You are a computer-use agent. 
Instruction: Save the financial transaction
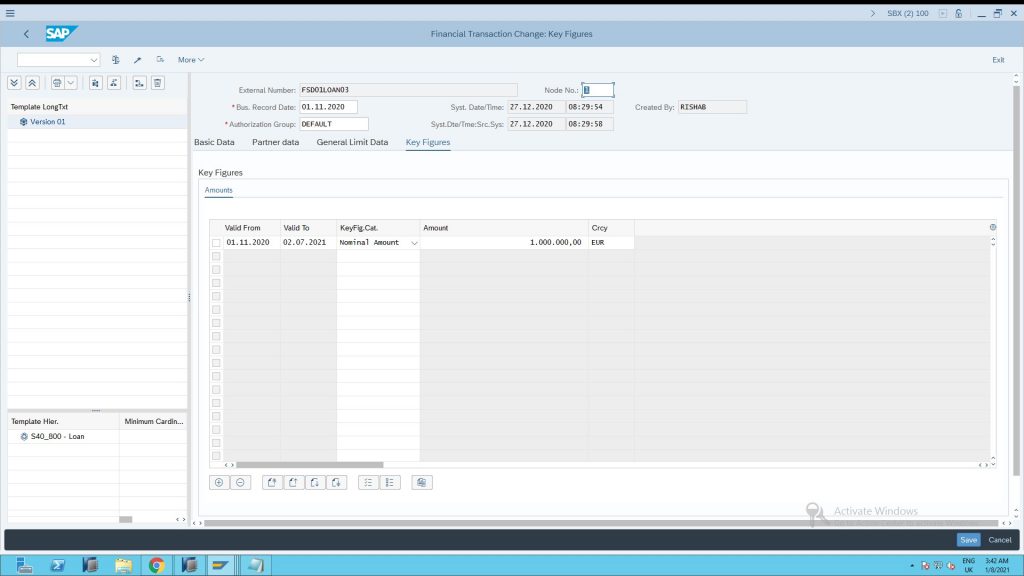(968, 540)
